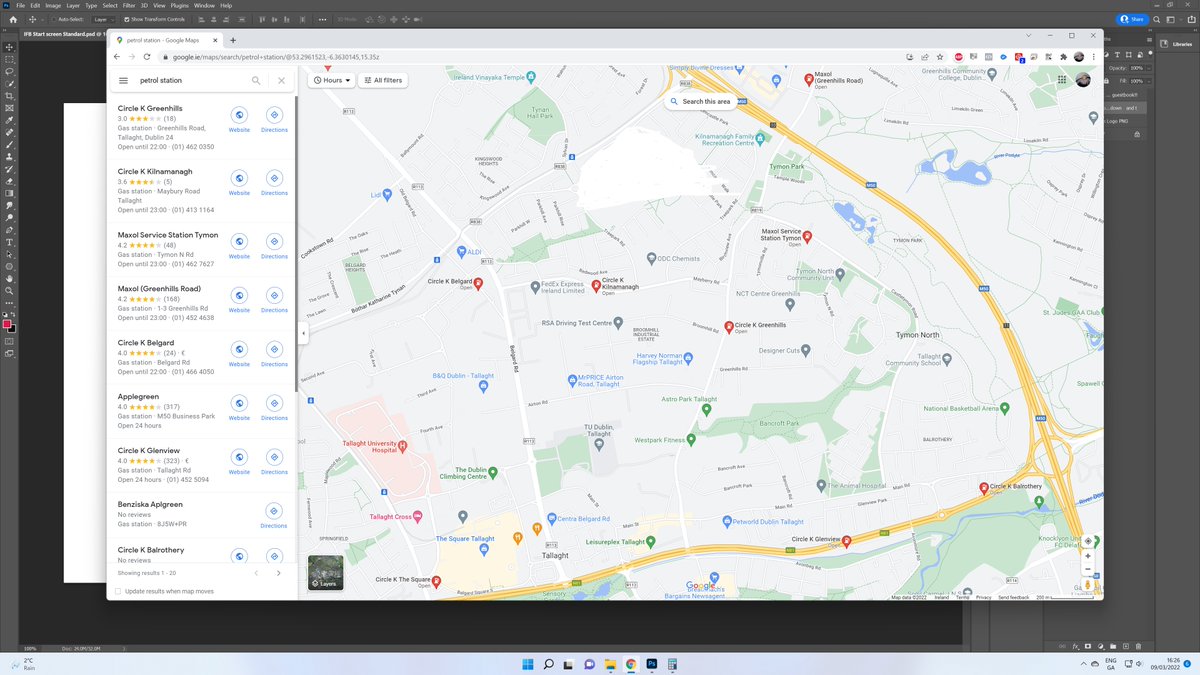Open the Hours filter dropdown
Screen dimensions: 1200x675
tap(331, 80)
